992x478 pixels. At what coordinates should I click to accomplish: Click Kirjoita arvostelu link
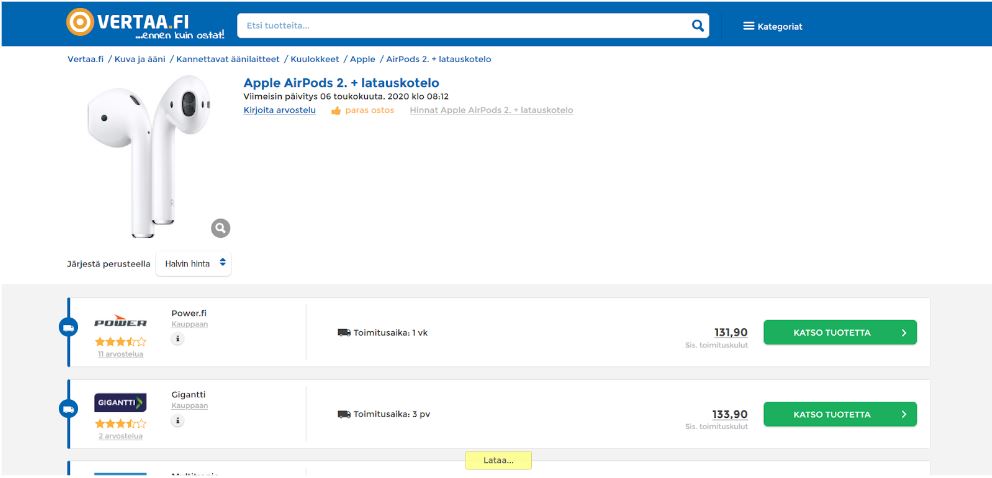(x=279, y=111)
